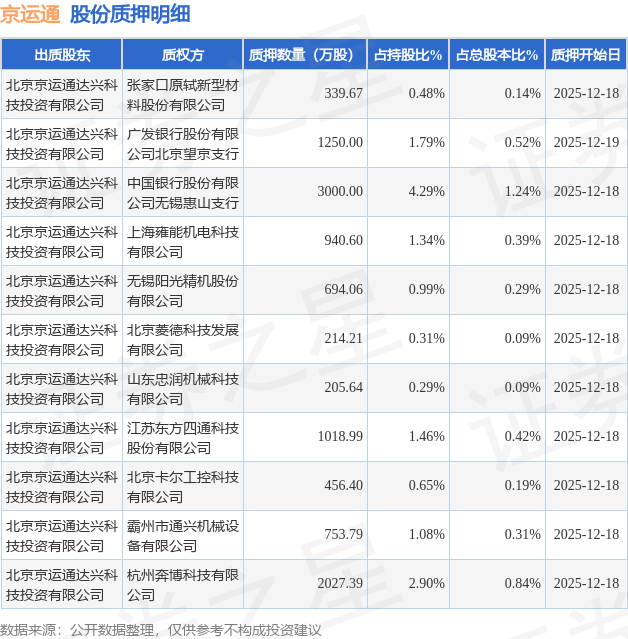Click pledge quantity 753.79

coord(343,534)
